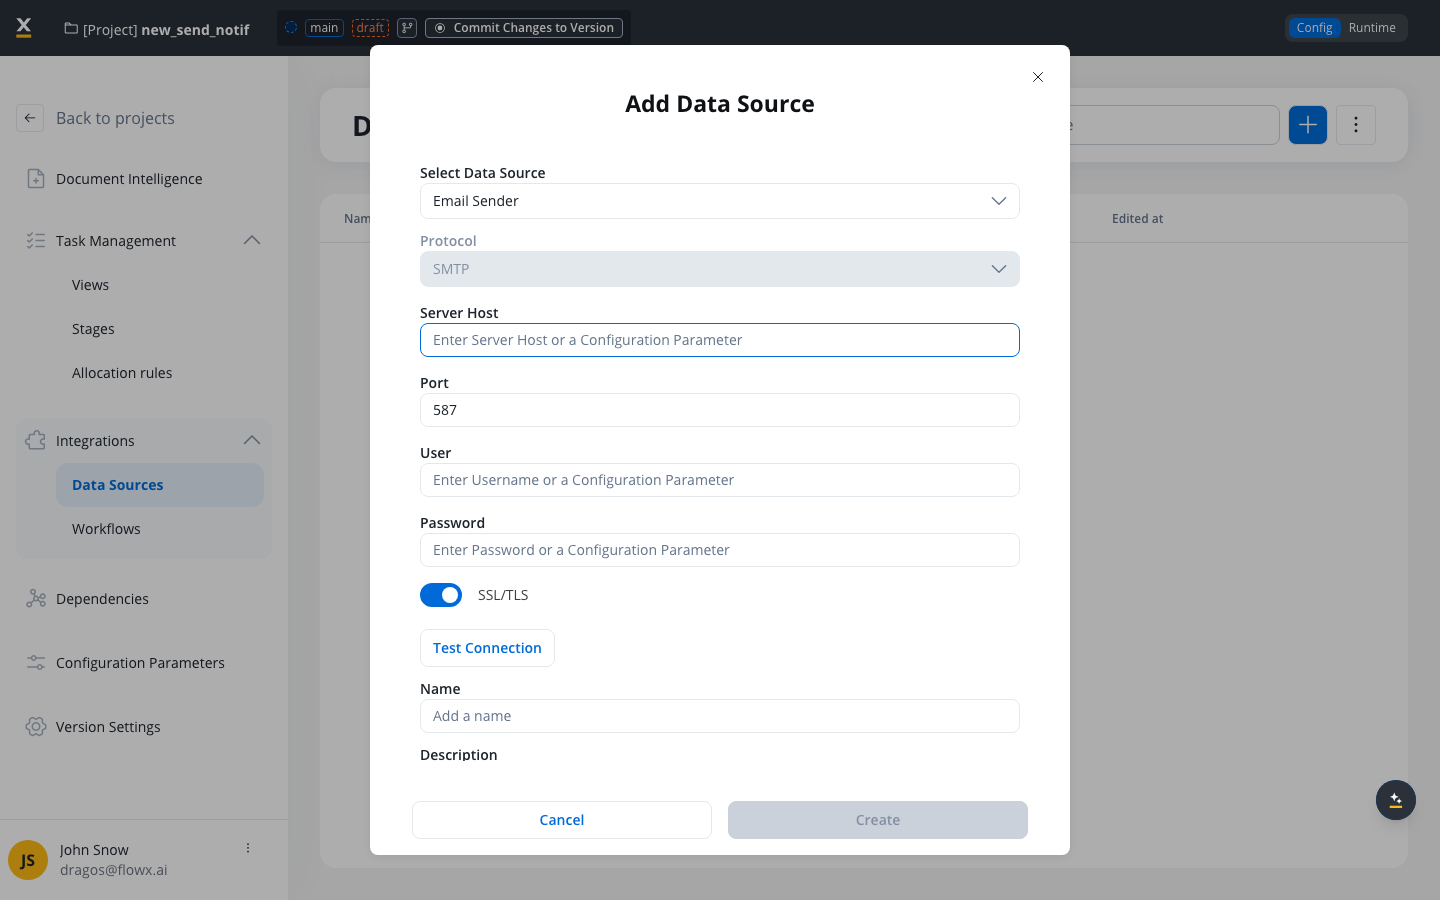
Task: Click the Document Intelligence sidebar icon
Action: pyautogui.click(x=36, y=179)
